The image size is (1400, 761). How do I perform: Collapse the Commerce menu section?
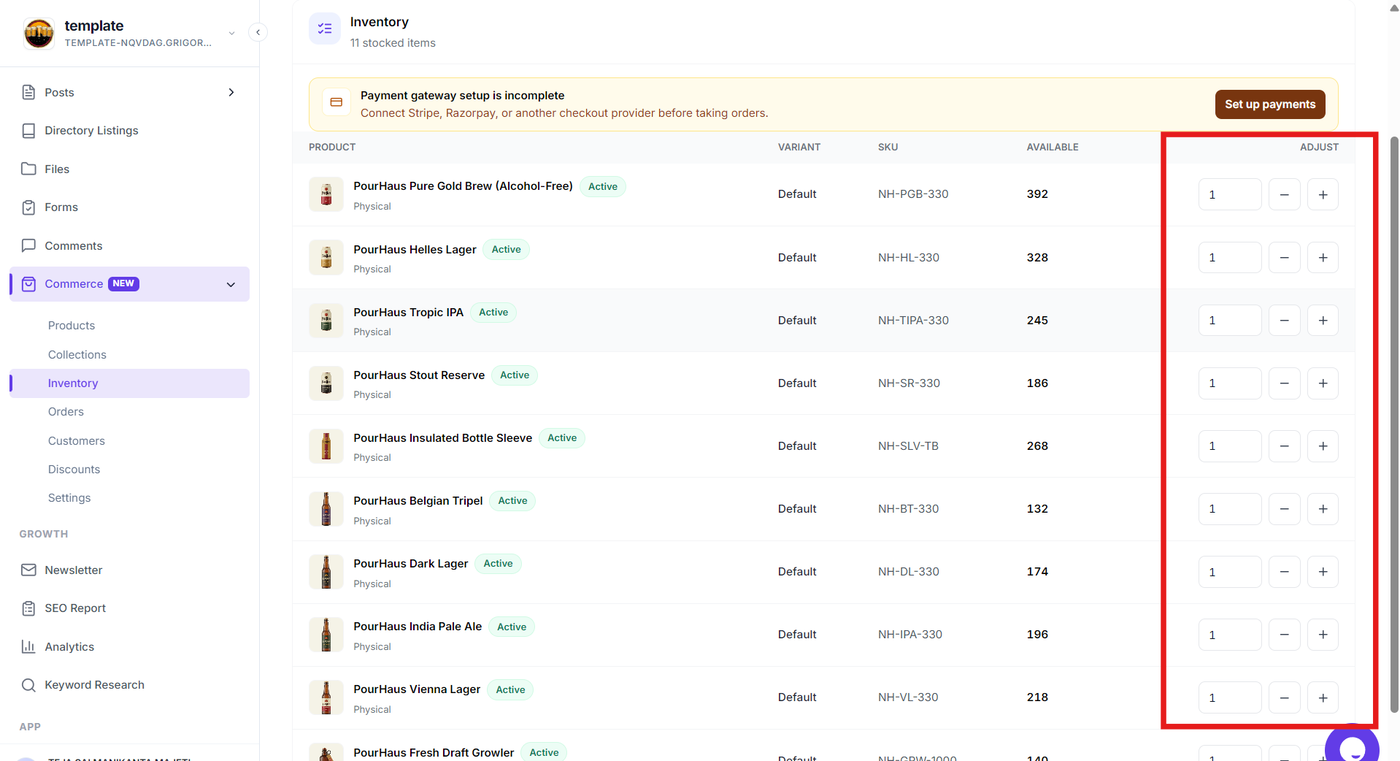point(231,284)
